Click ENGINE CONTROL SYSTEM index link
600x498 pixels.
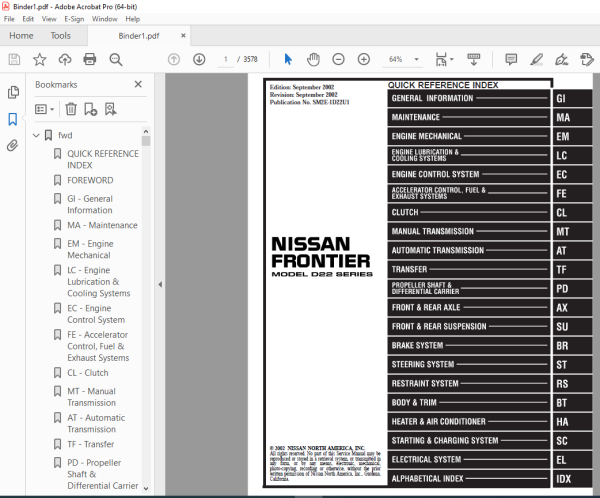click(x=469, y=175)
